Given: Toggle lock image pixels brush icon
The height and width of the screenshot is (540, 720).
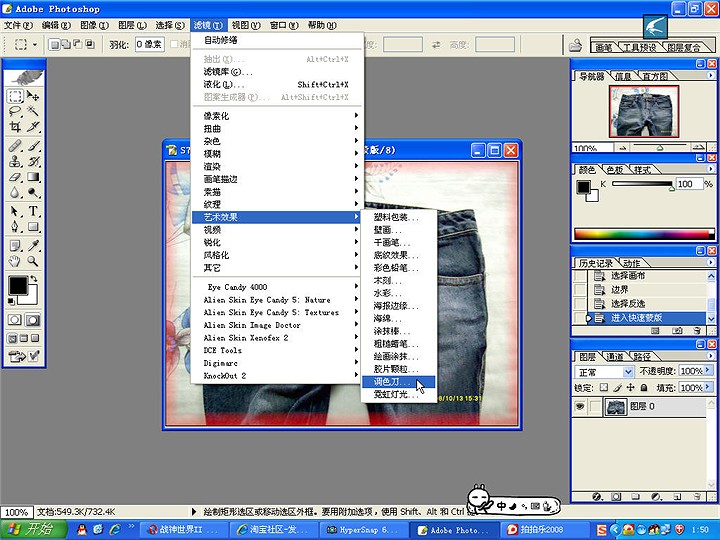Looking at the screenshot, I should point(617,388).
